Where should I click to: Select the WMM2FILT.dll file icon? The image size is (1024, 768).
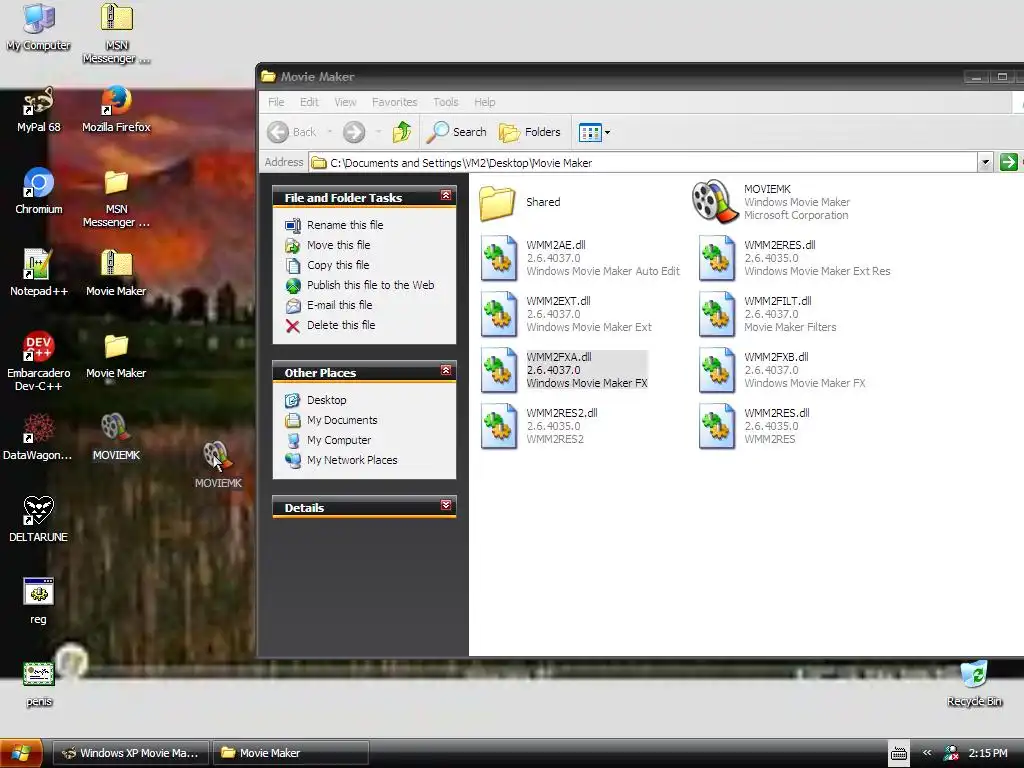coord(716,314)
